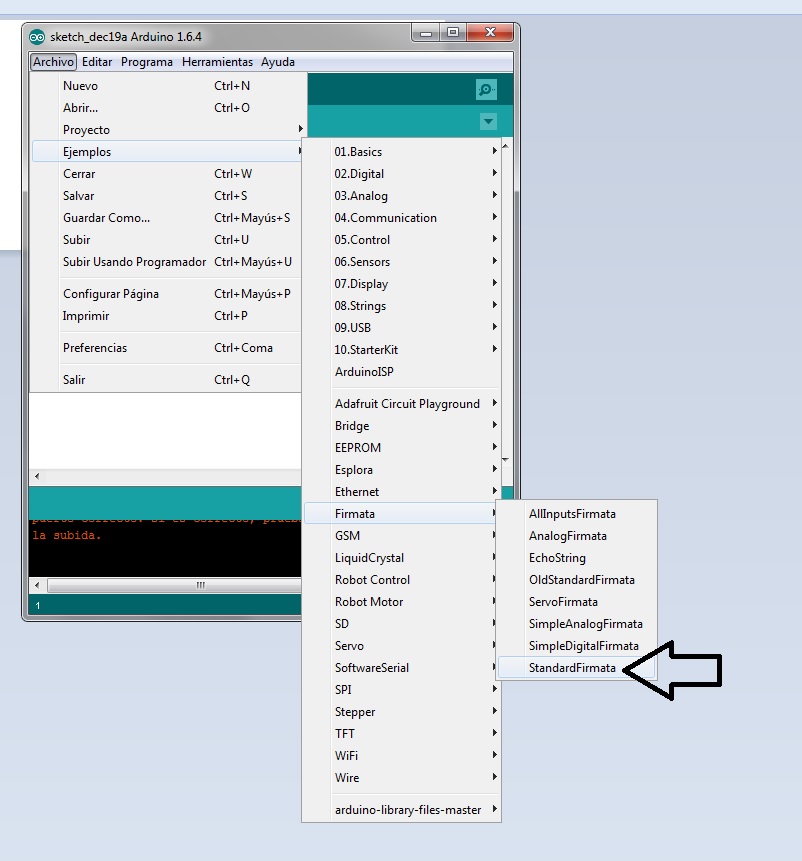
Task: Open Adafruit Circuit Playground examples
Action: tap(401, 404)
